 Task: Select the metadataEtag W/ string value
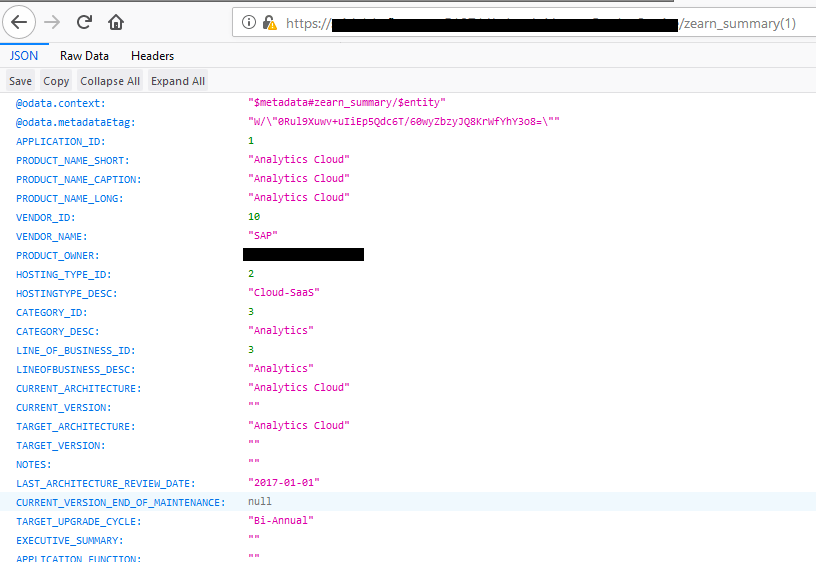coord(404,121)
